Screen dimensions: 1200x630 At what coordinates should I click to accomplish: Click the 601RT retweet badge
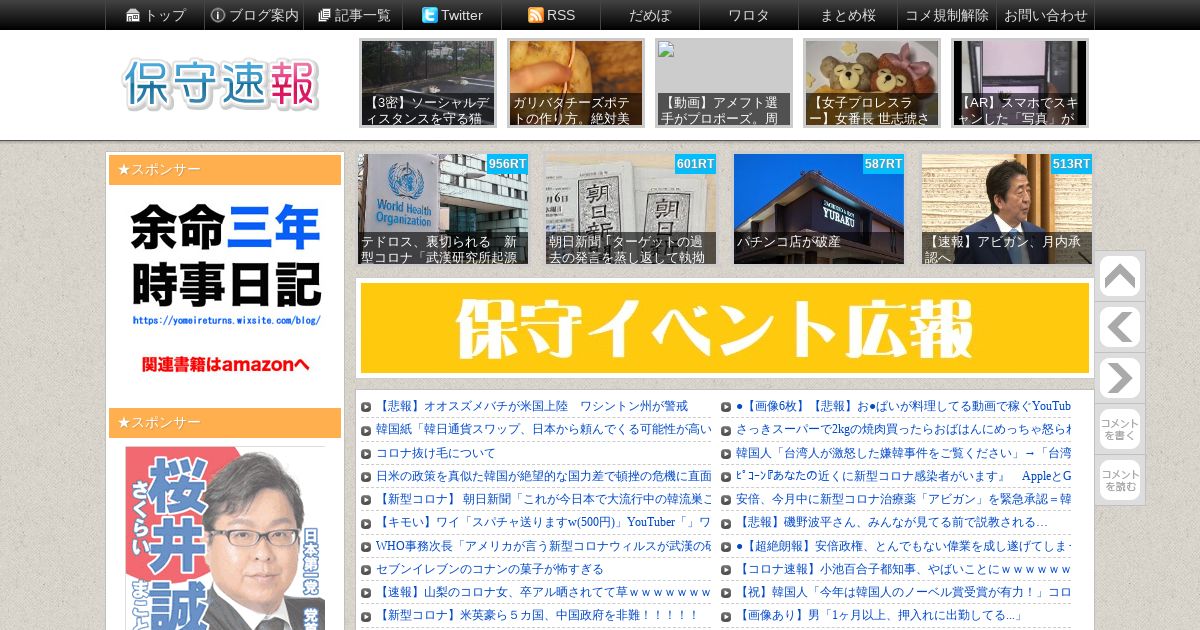695,164
